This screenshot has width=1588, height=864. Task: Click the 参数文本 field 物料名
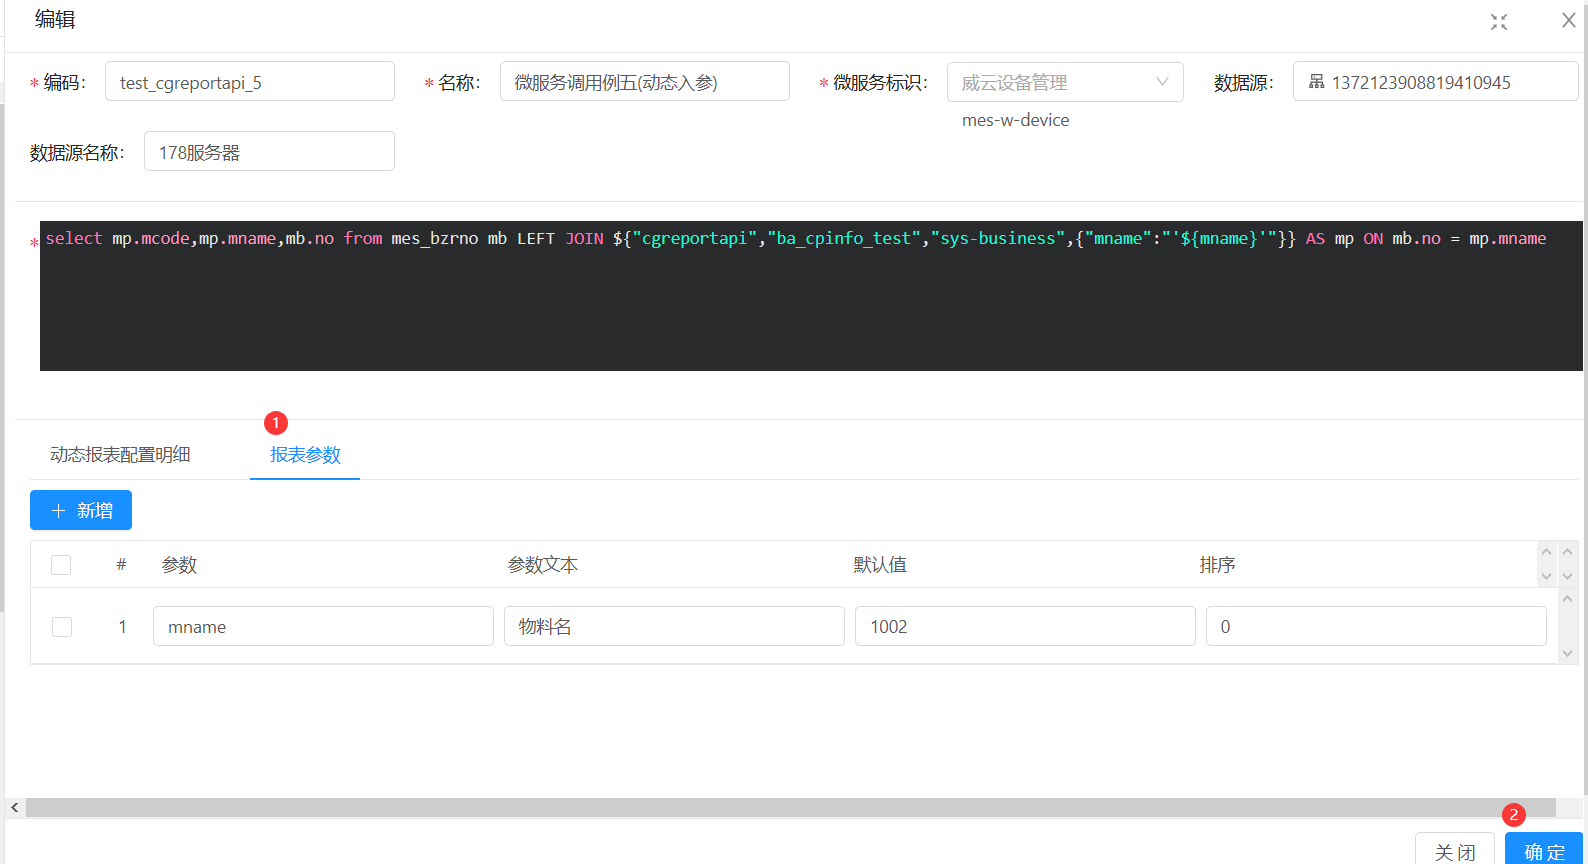point(674,626)
